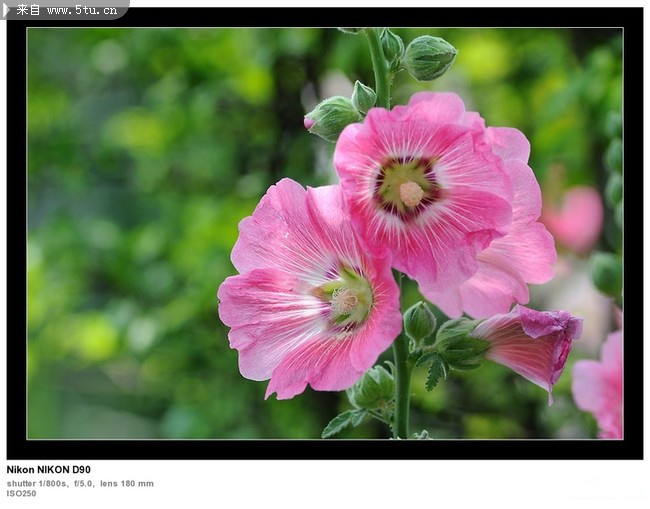This screenshot has width=650, height=509.
Task: Click the half-open trumpet-shaped flower on the right
Action: click(x=530, y=343)
